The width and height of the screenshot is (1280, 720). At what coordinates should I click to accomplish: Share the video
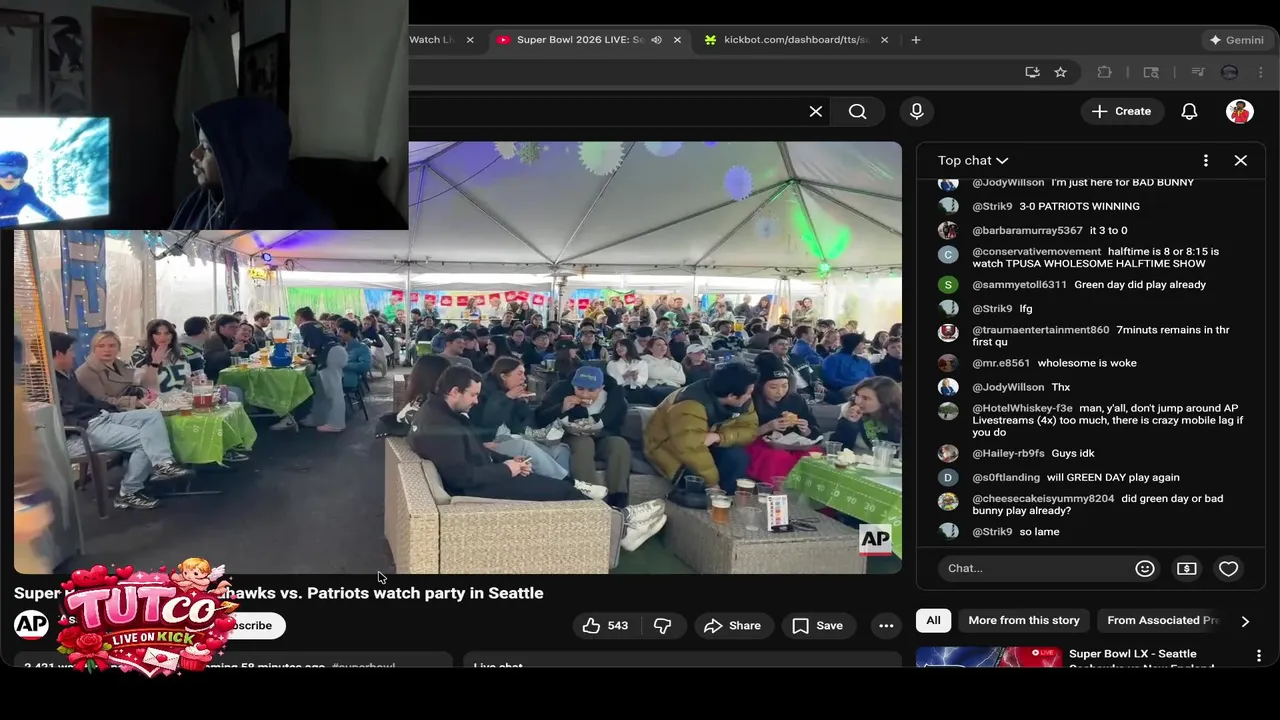coord(734,625)
